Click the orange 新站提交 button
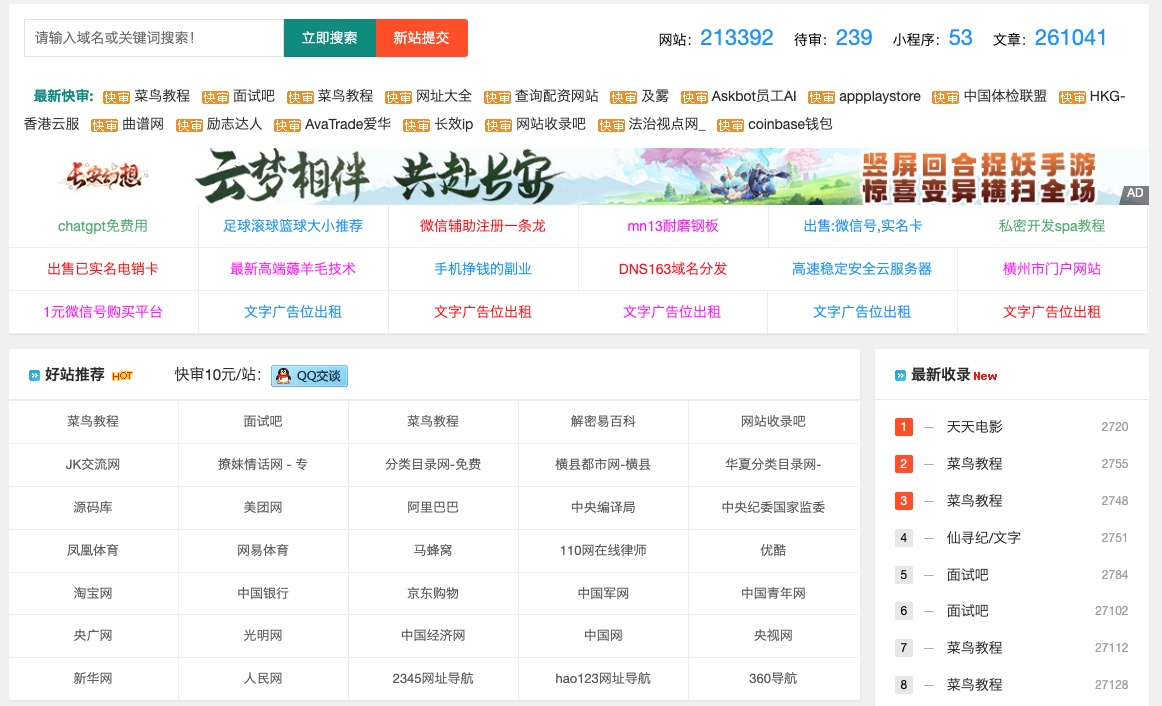This screenshot has height=706, width=1162. (x=422, y=38)
